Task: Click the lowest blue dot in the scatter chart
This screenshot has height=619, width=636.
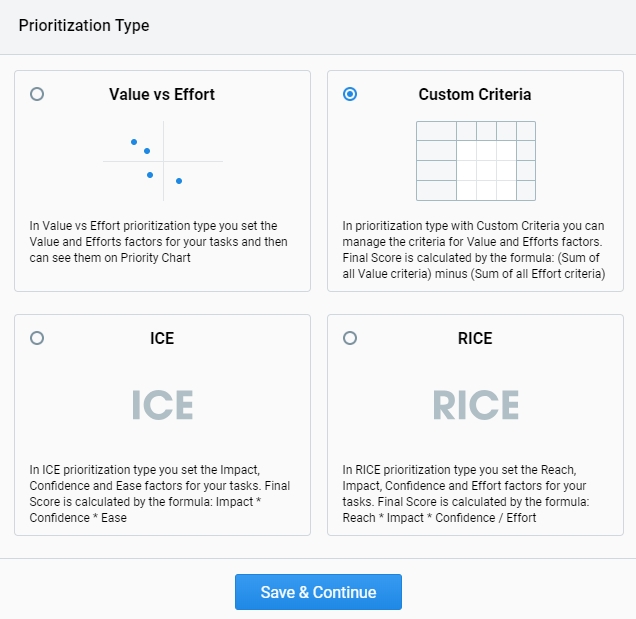Action: click(x=179, y=181)
